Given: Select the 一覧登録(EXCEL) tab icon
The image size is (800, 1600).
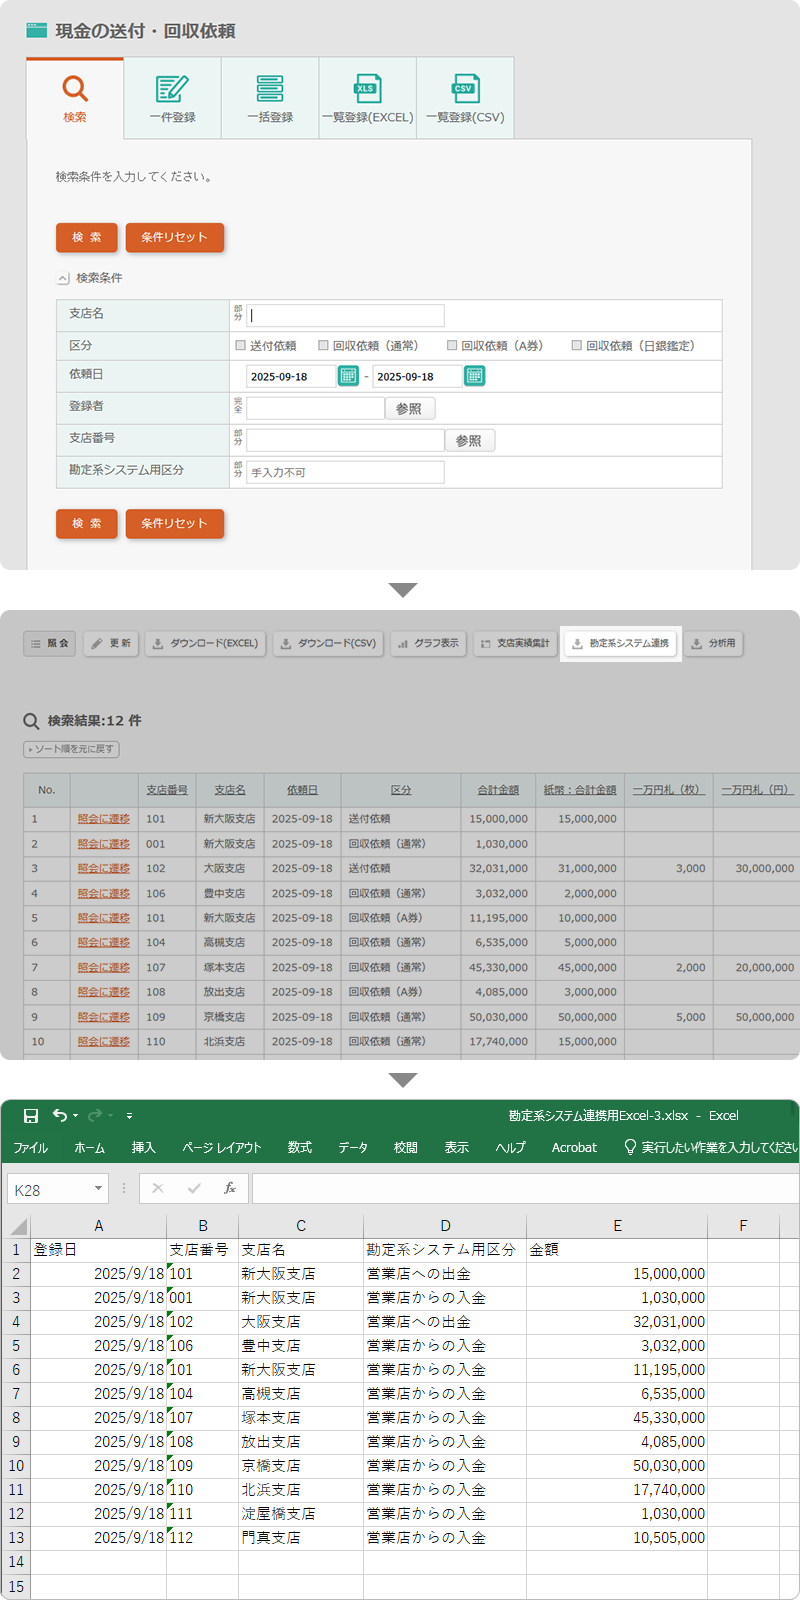Looking at the screenshot, I should click(367, 89).
